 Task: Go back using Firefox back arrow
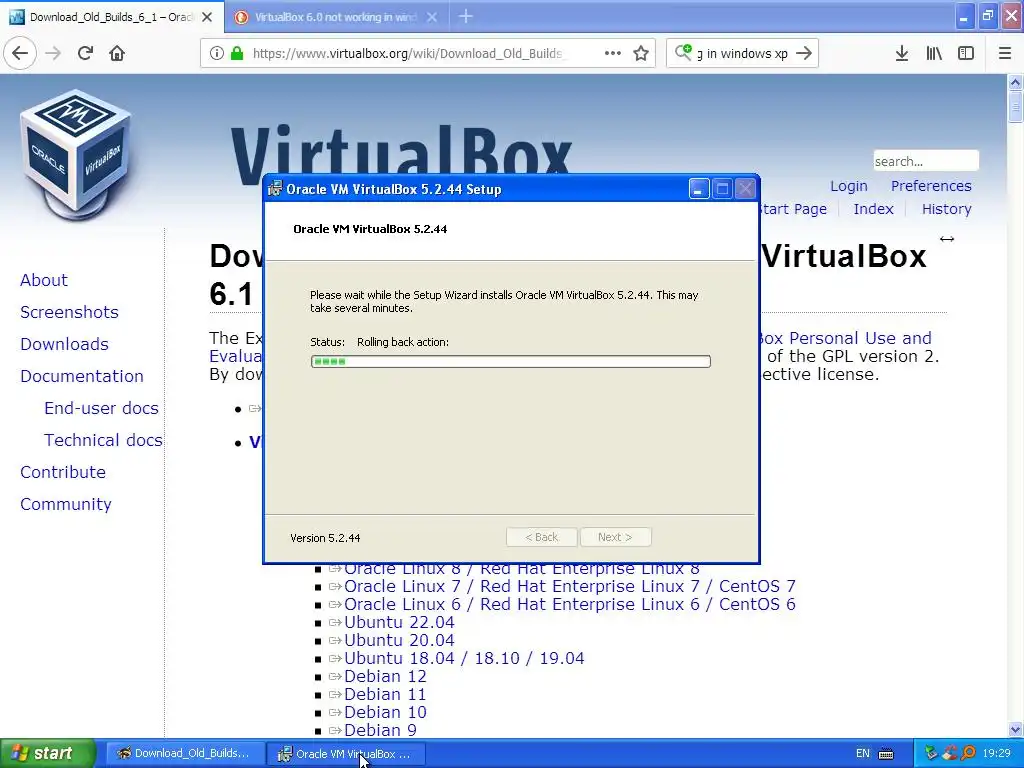pos(20,53)
